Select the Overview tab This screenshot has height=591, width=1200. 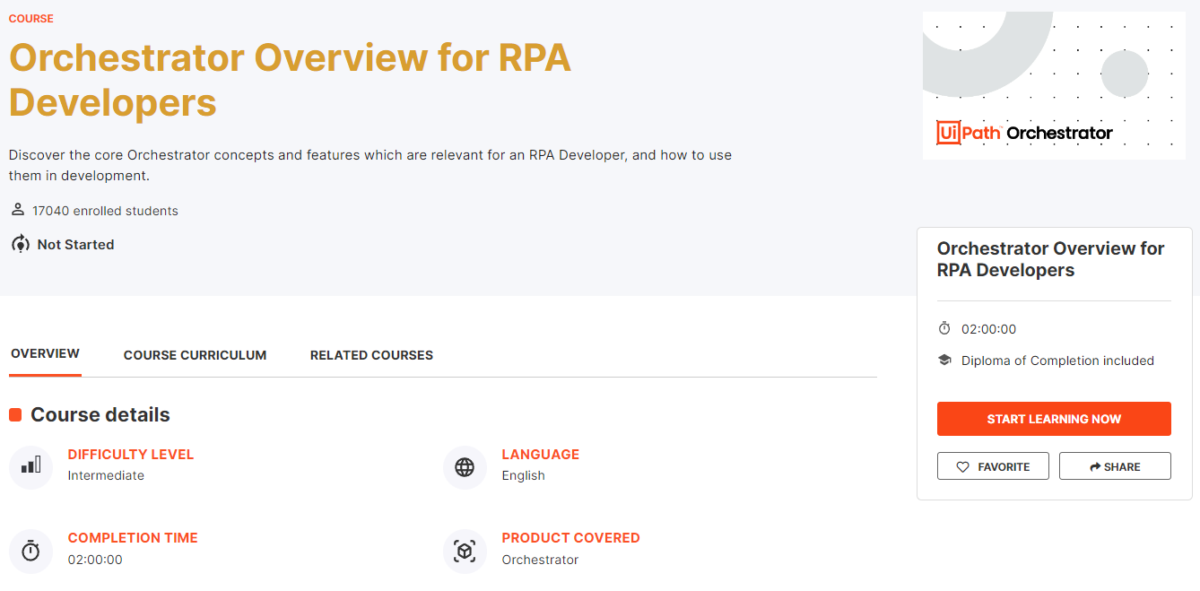click(x=45, y=353)
